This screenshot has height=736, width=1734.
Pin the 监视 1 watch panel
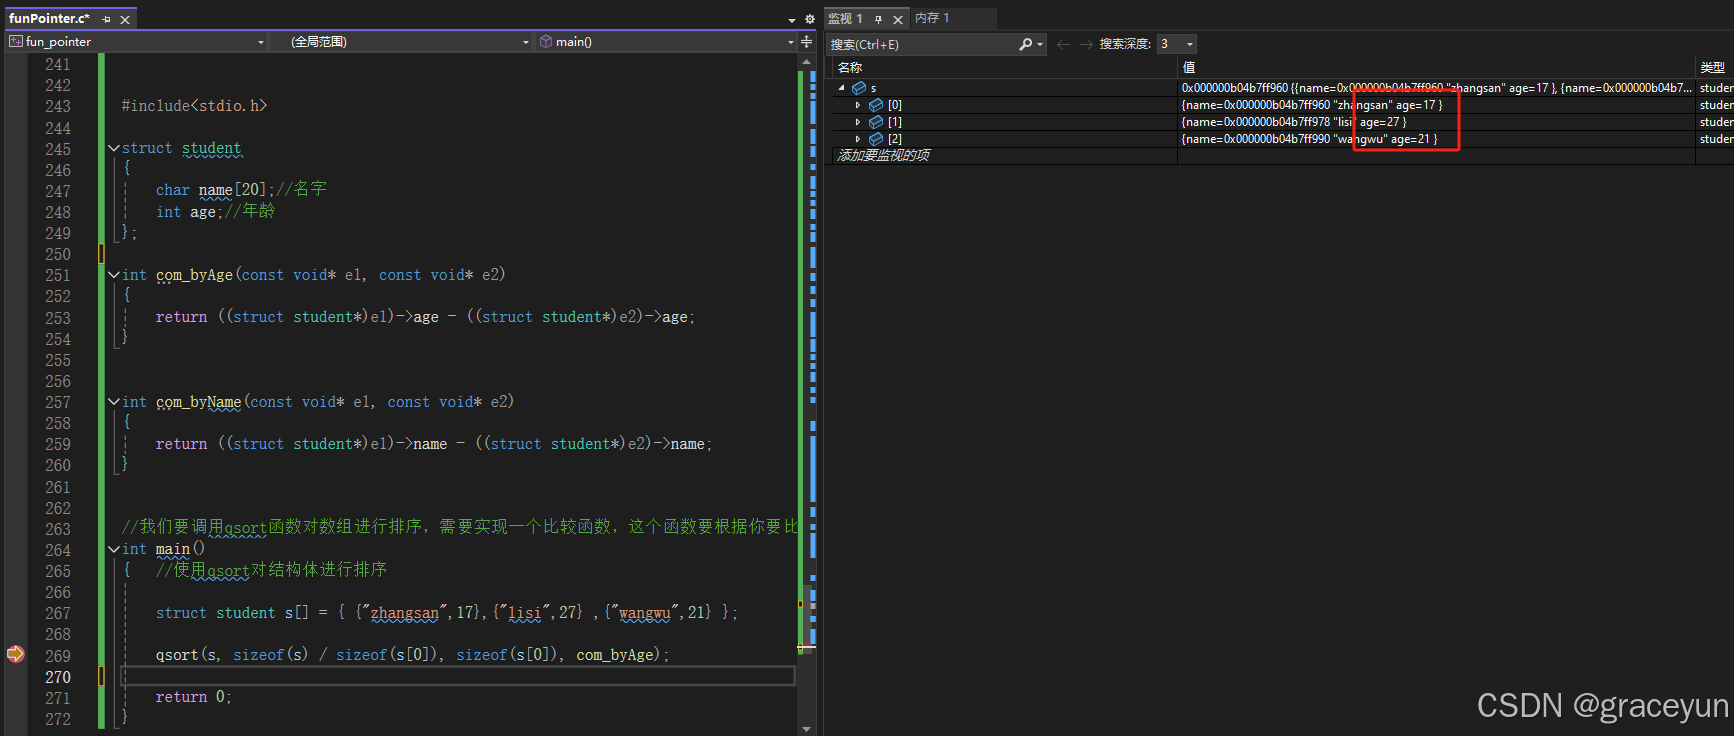(x=879, y=19)
